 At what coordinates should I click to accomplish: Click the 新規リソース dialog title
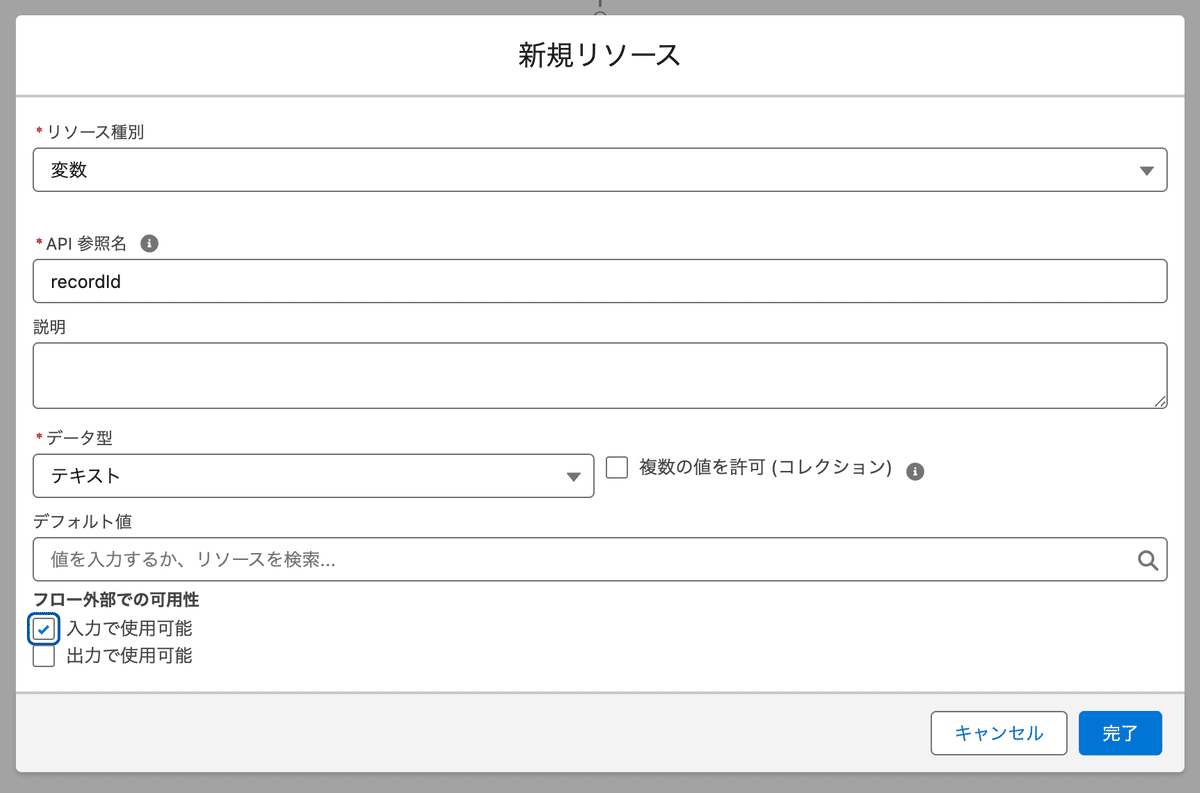click(600, 55)
